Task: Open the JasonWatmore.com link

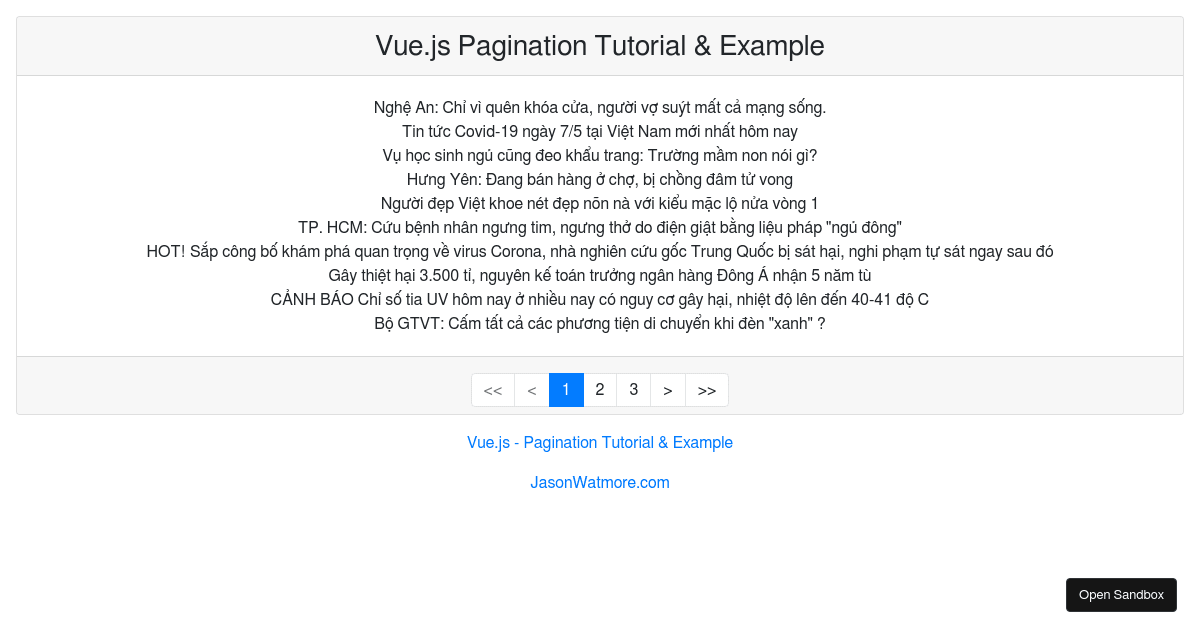Action: (600, 483)
